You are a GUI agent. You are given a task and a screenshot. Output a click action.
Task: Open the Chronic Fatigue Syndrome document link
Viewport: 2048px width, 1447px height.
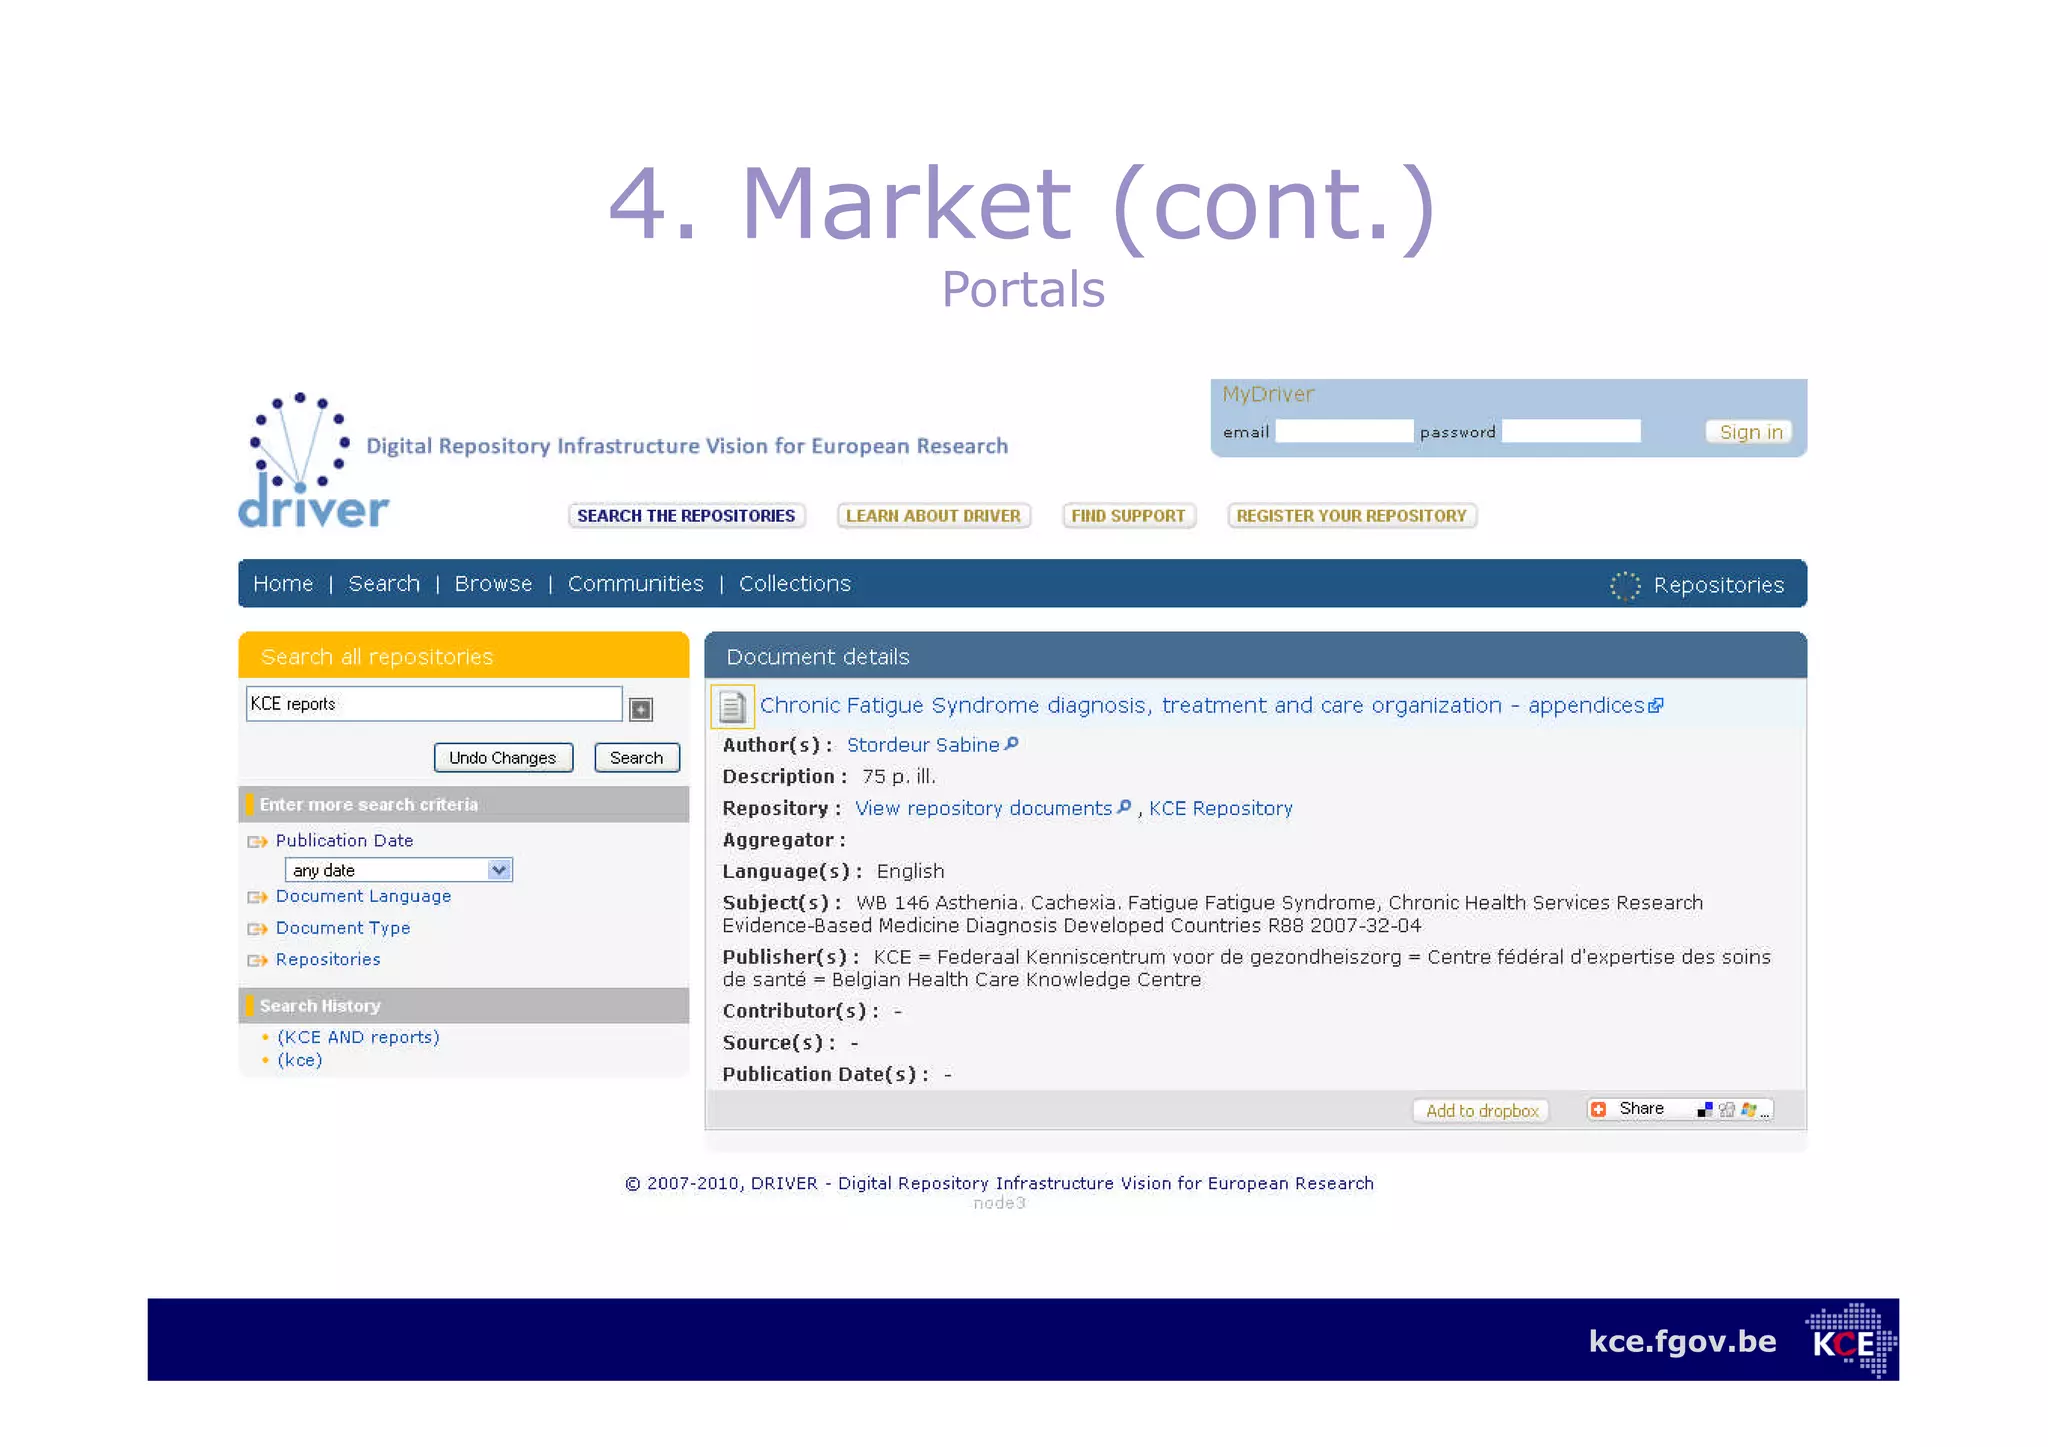click(1201, 705)
